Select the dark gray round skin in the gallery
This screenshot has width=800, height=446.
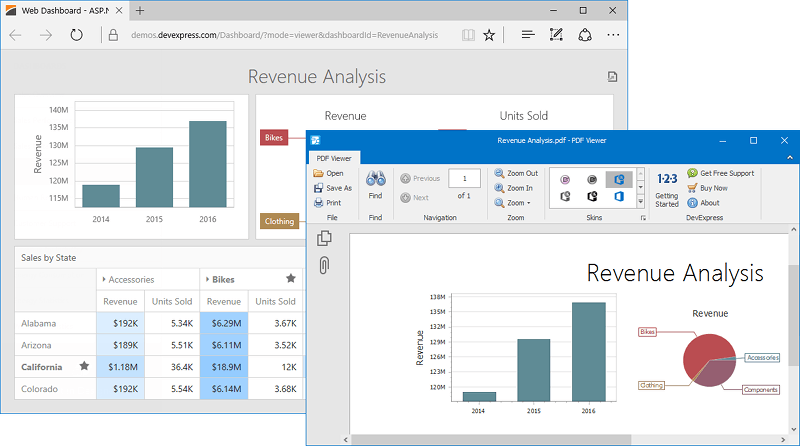(592, 180)
